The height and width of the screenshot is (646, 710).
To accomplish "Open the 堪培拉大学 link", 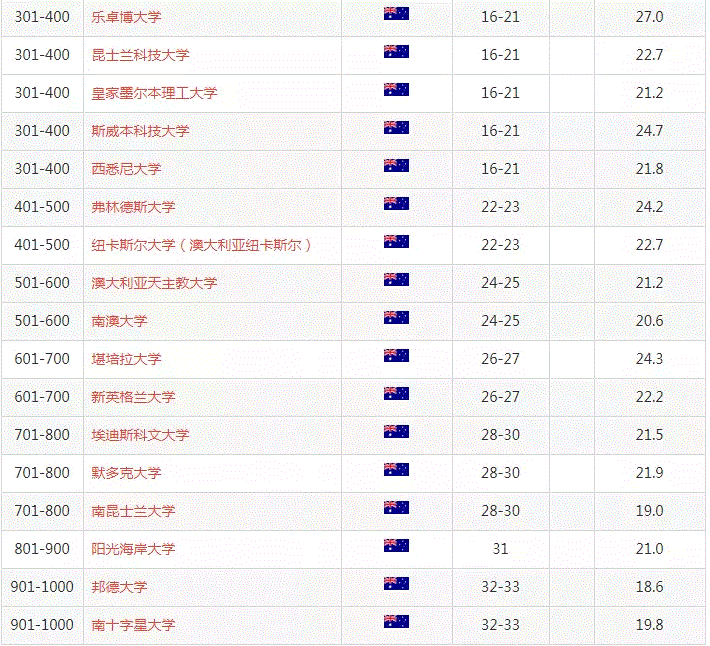I will 126,359.
